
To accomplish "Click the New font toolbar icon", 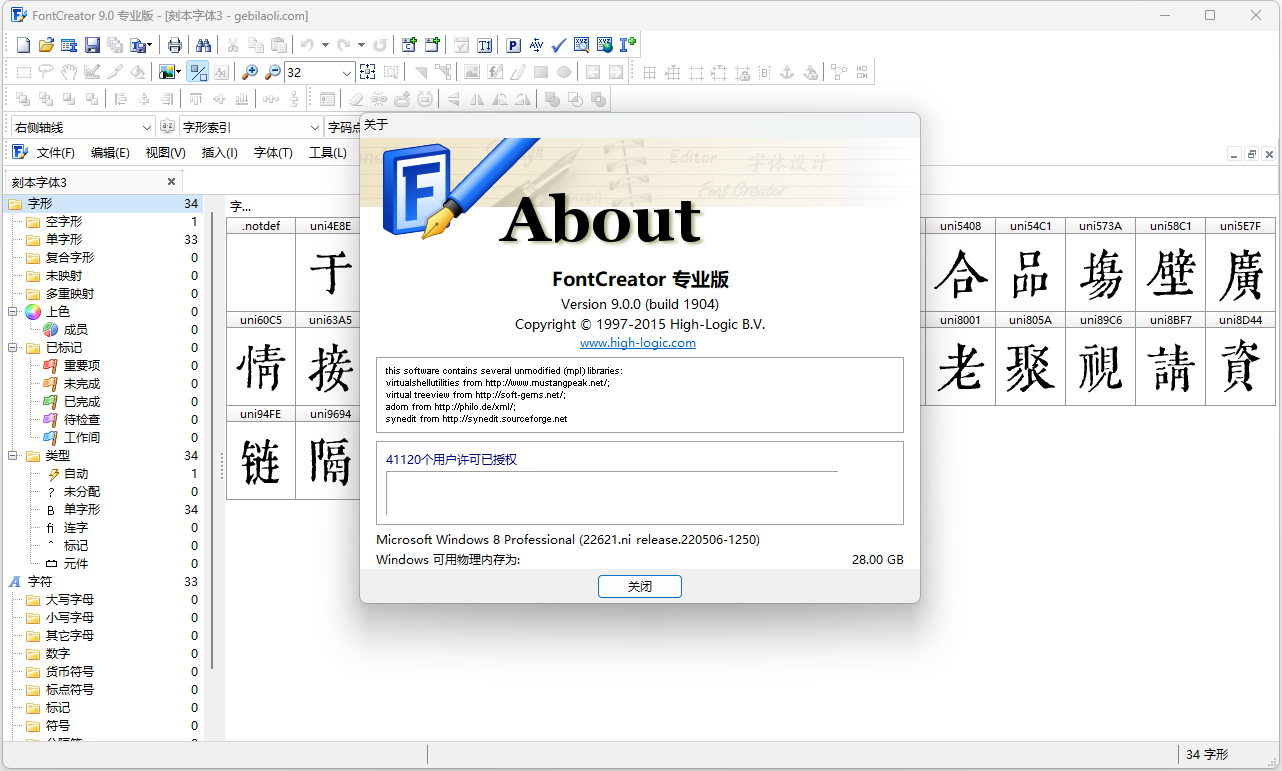I will pos(23,45).
